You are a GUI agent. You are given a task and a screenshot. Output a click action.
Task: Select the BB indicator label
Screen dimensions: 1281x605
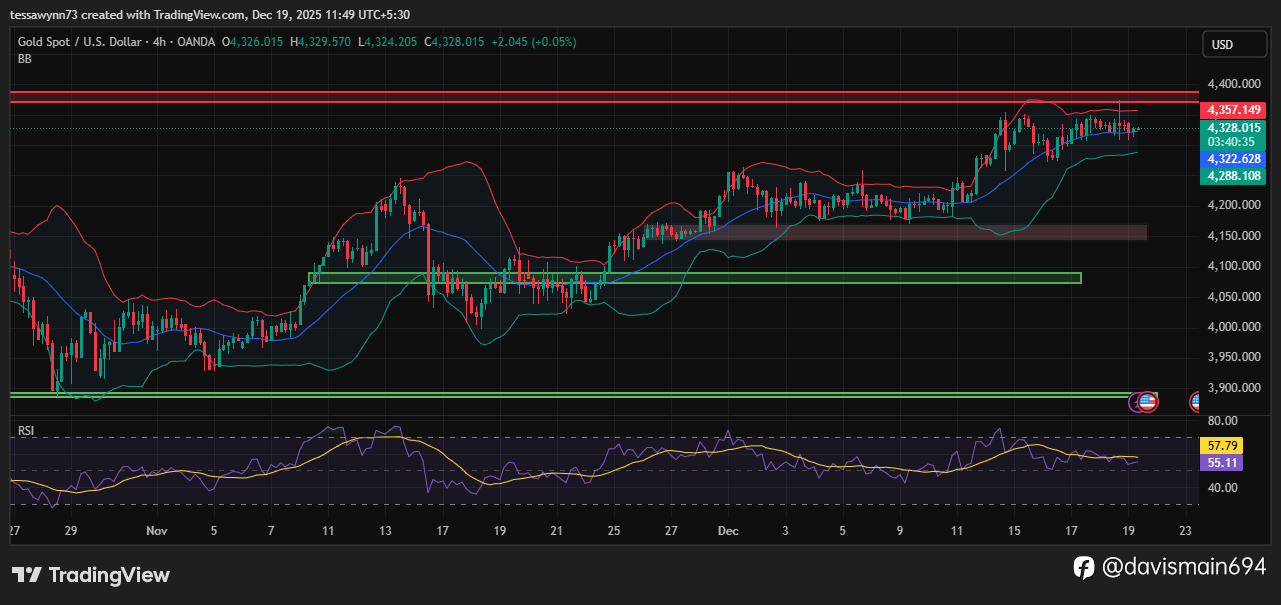tap(25, 60)
